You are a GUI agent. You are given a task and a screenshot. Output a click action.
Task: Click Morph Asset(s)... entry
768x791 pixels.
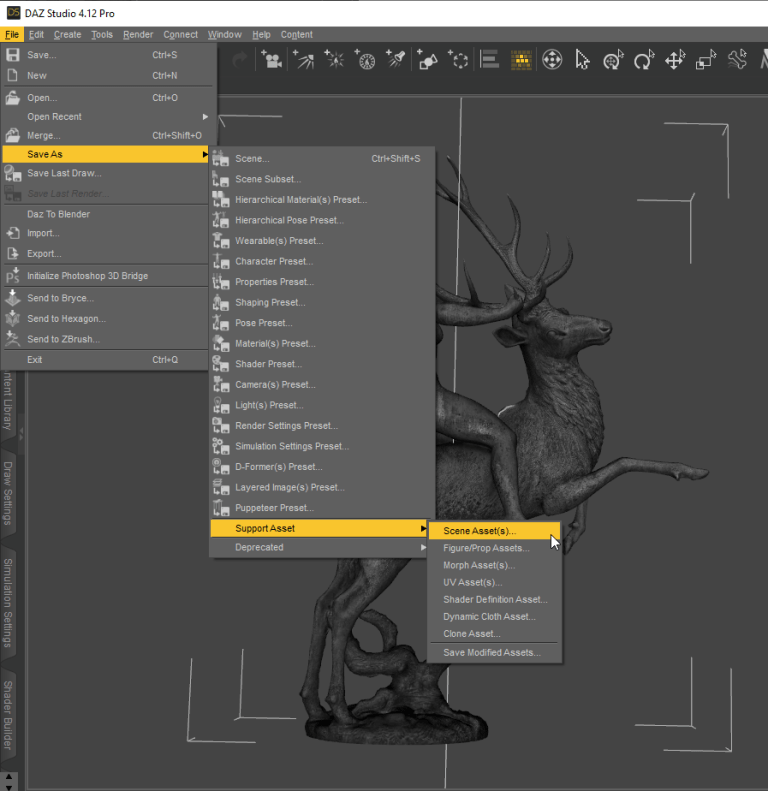tap(494, 566)
